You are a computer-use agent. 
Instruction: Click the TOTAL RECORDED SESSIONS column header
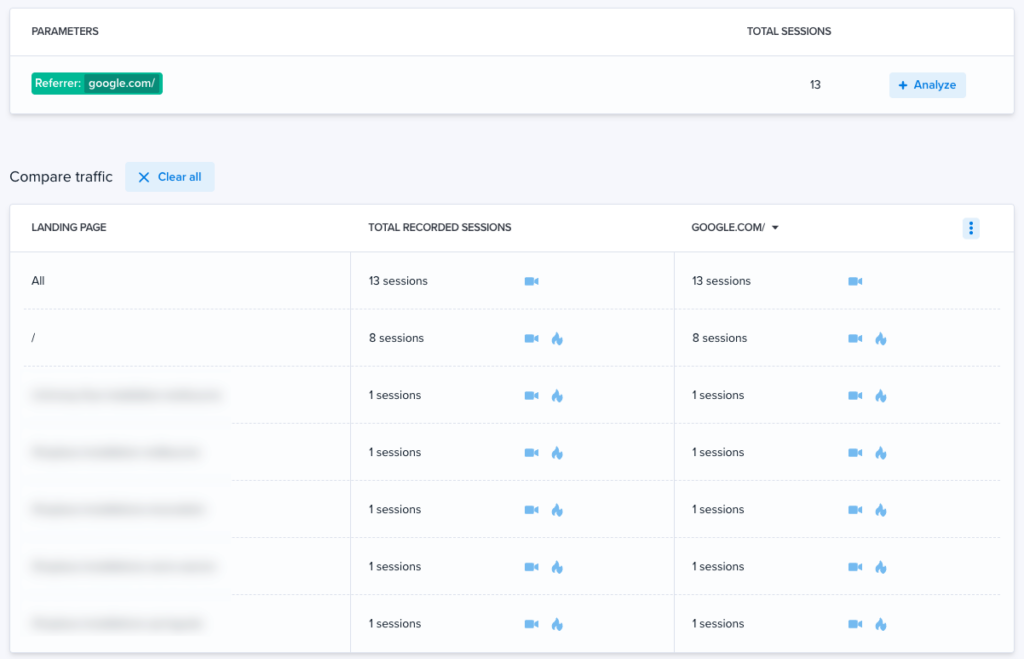(x=440, y=227)
